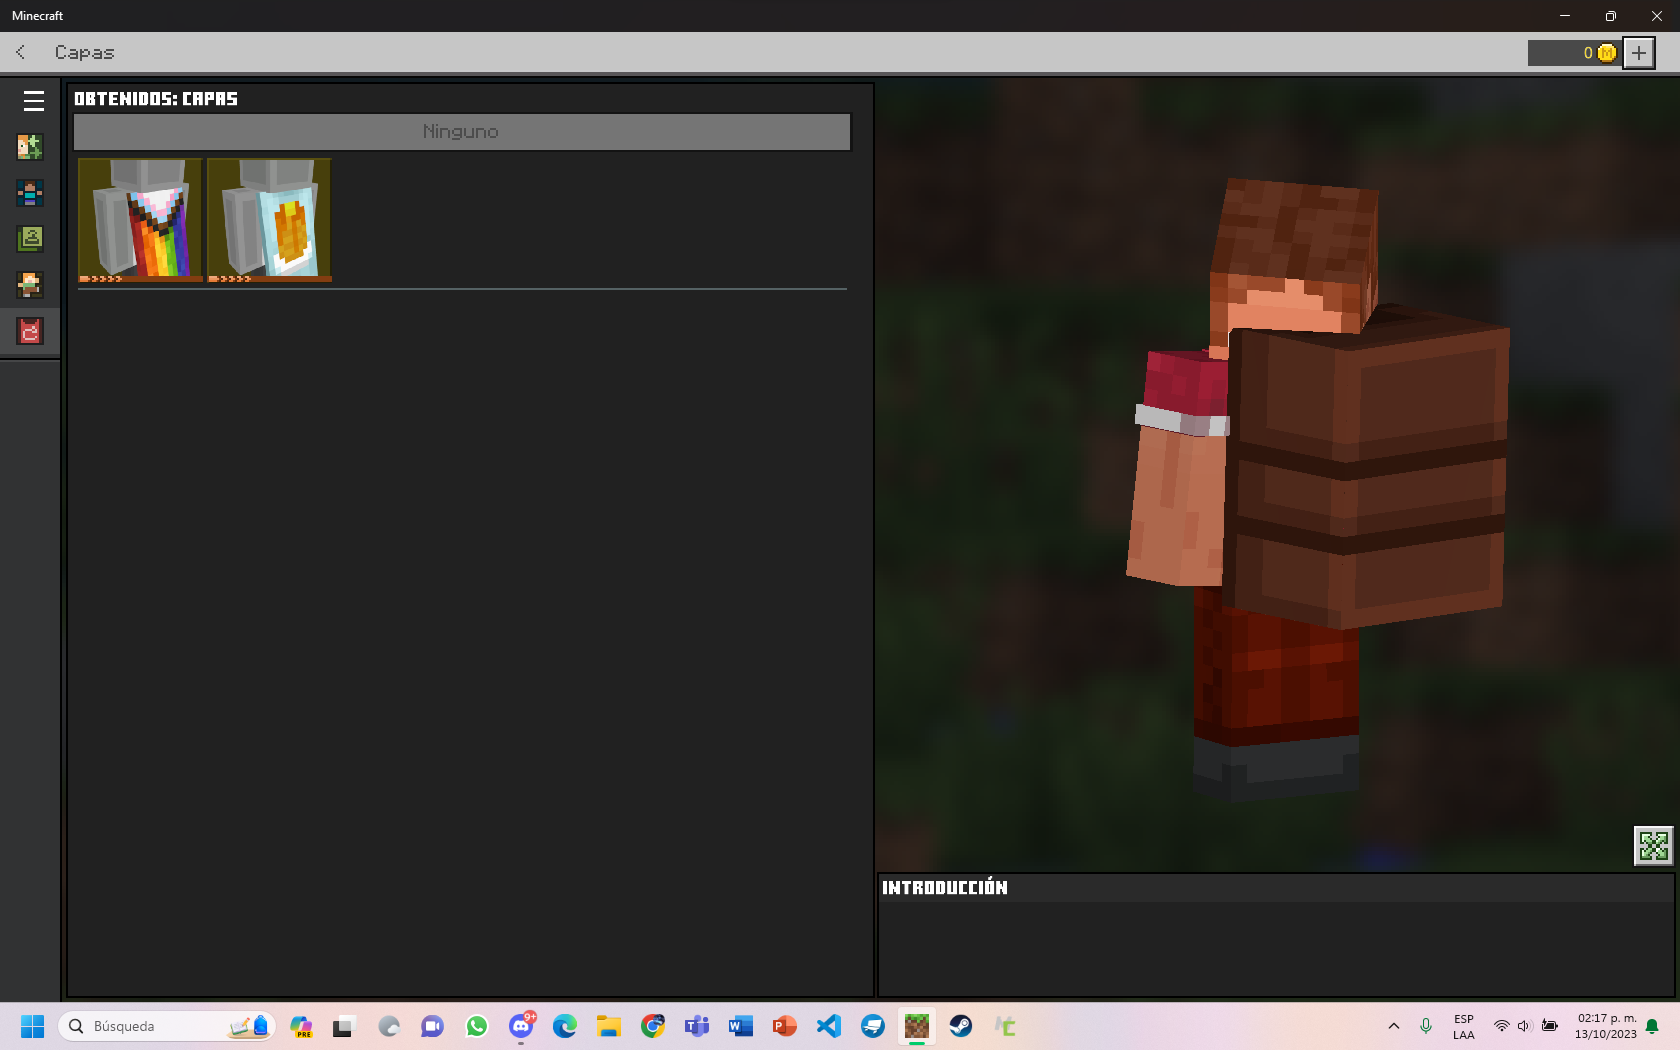
Task: Open WhatsApp from the taskbar
Action: 477,1026
